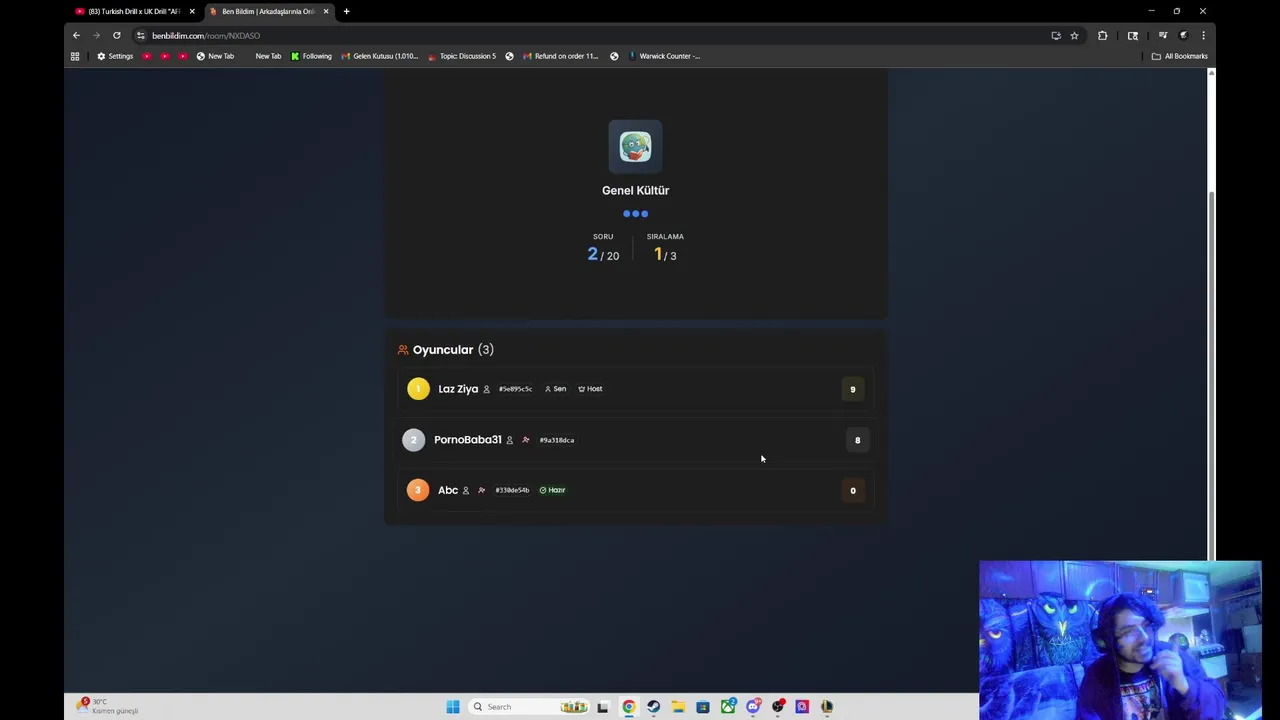Screen dimensions: 1280x720
Task: Click the Genel Kültür category icon
Action: tap(635, 147)
